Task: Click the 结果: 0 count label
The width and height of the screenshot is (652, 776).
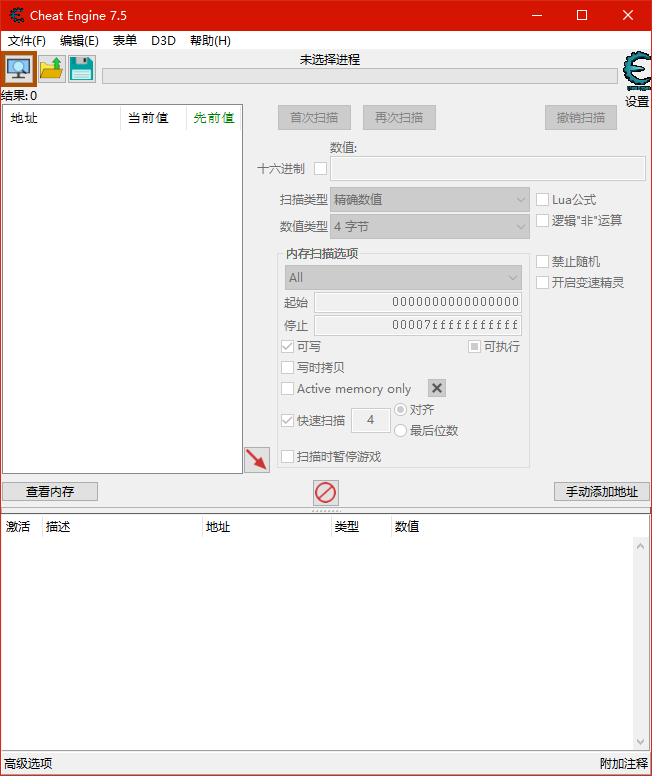Action: (19, 96)
